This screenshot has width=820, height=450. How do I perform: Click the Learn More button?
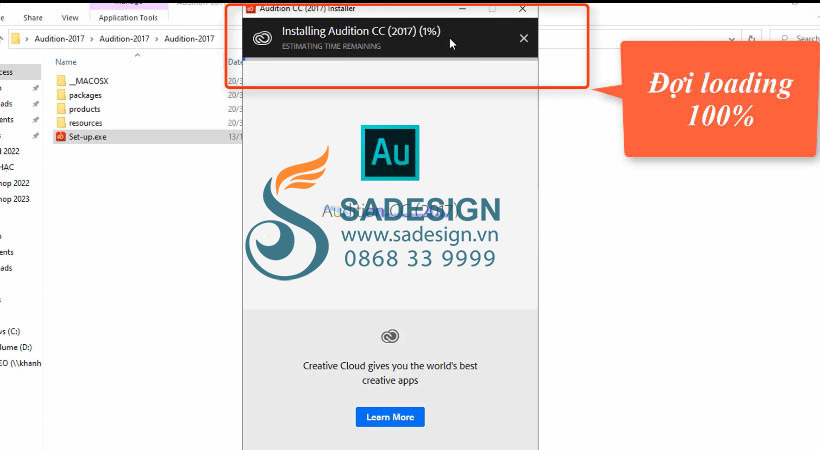tap(390, 416)
